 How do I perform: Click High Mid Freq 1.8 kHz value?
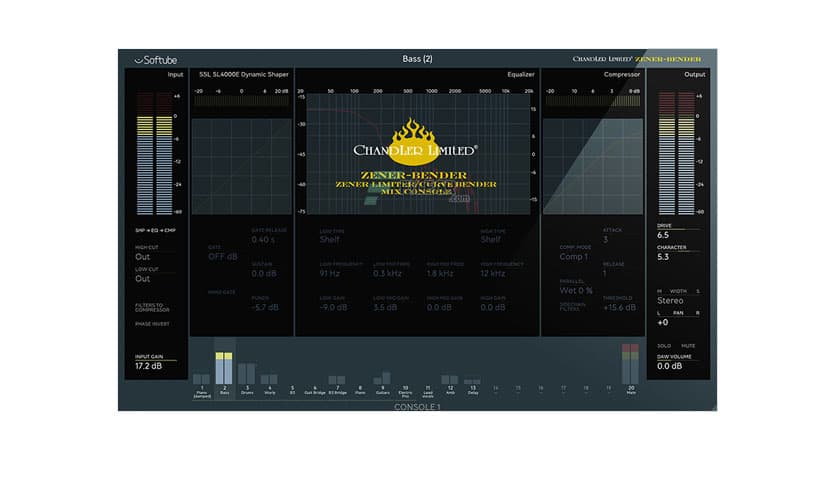[x=440, y=273]
